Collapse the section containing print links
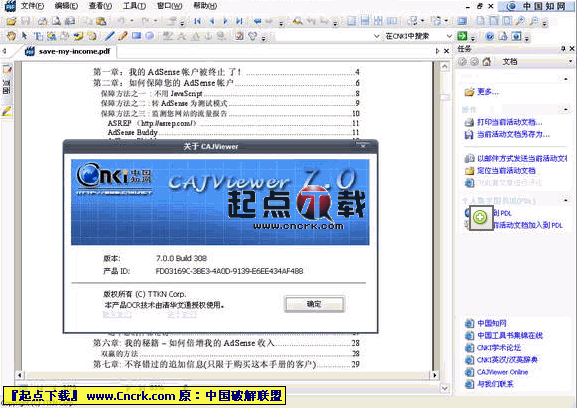Screen dimensions: 577x408 click(x=566, y=109)
